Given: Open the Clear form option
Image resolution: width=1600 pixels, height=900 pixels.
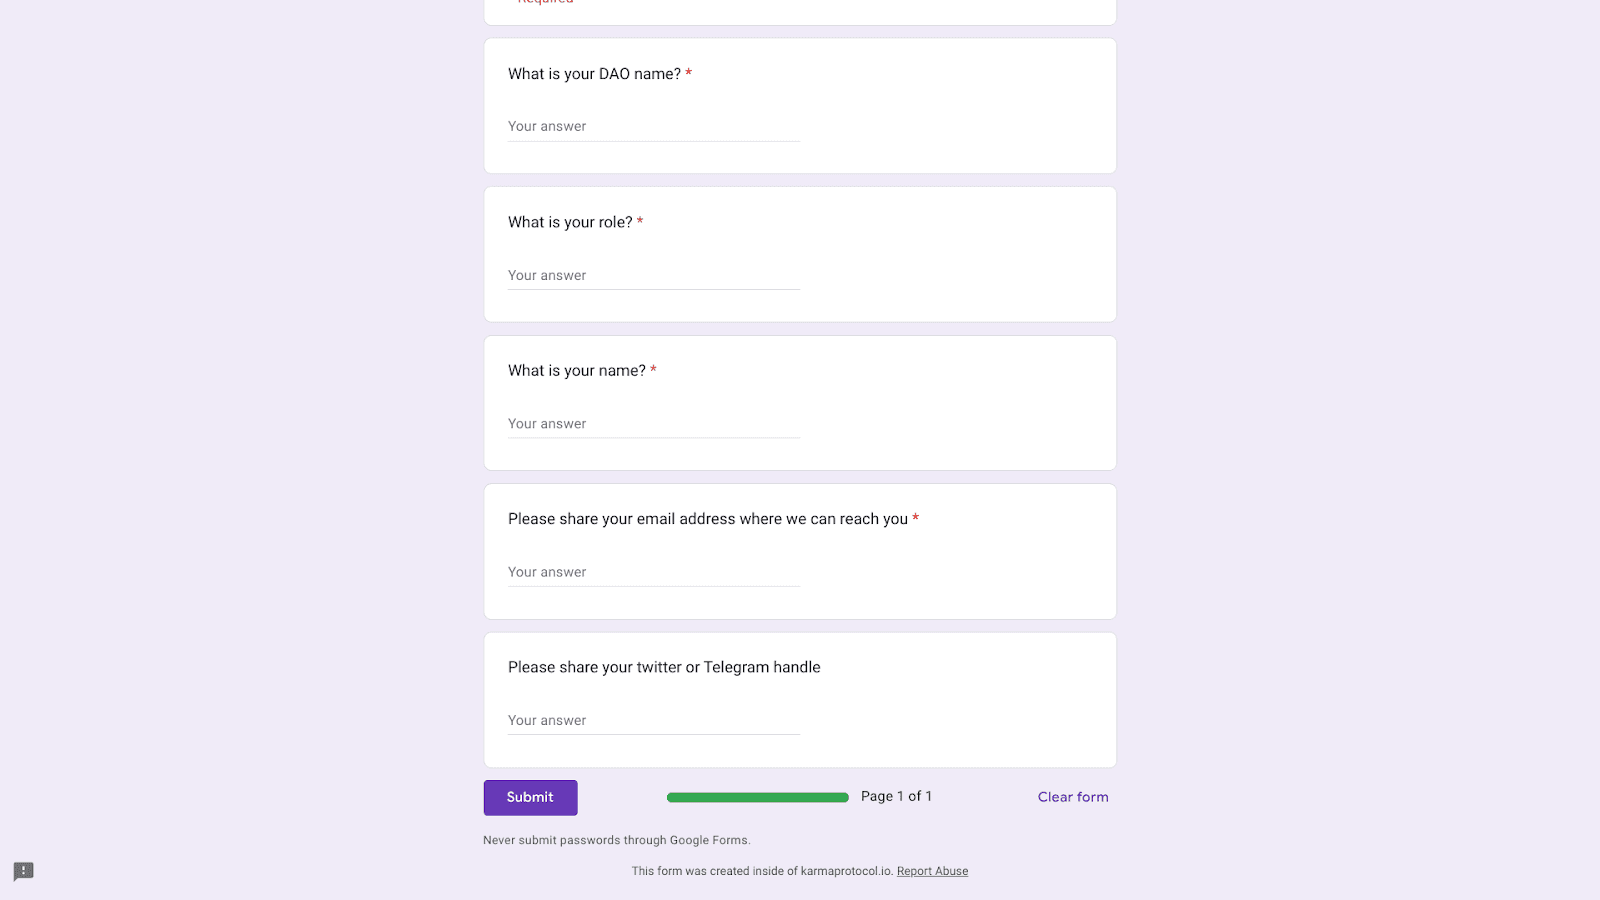Looking at the screenshot, I should pyautogui.click(x=1073, y=797).
